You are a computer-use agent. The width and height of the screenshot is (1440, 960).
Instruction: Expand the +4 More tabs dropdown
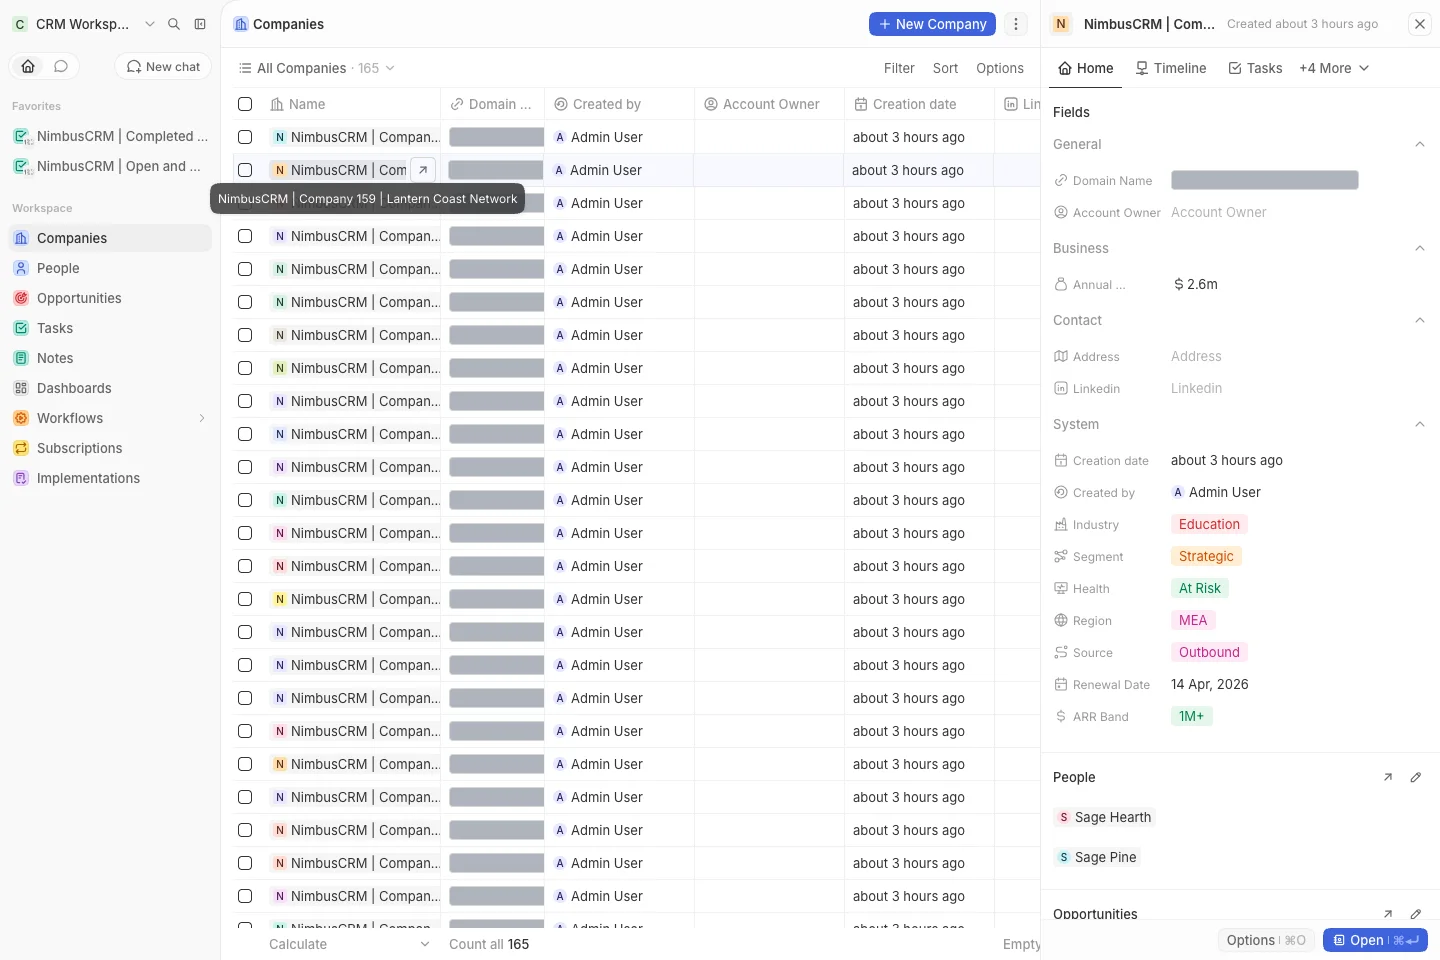pyautogui.click(x=1334, y=68)
